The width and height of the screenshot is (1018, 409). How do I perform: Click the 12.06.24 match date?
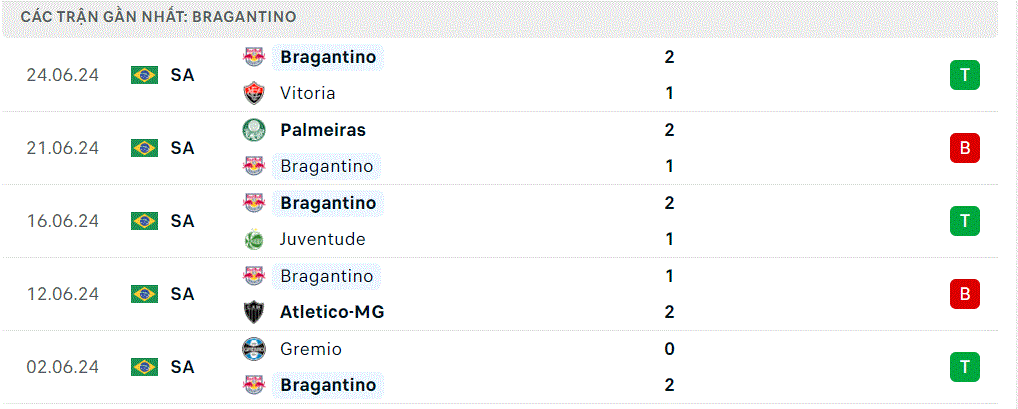(62, 294)
